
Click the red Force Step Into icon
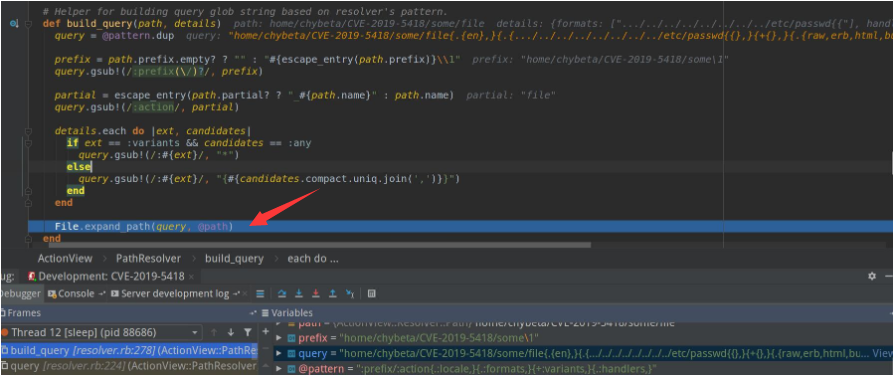pos(316,294)
